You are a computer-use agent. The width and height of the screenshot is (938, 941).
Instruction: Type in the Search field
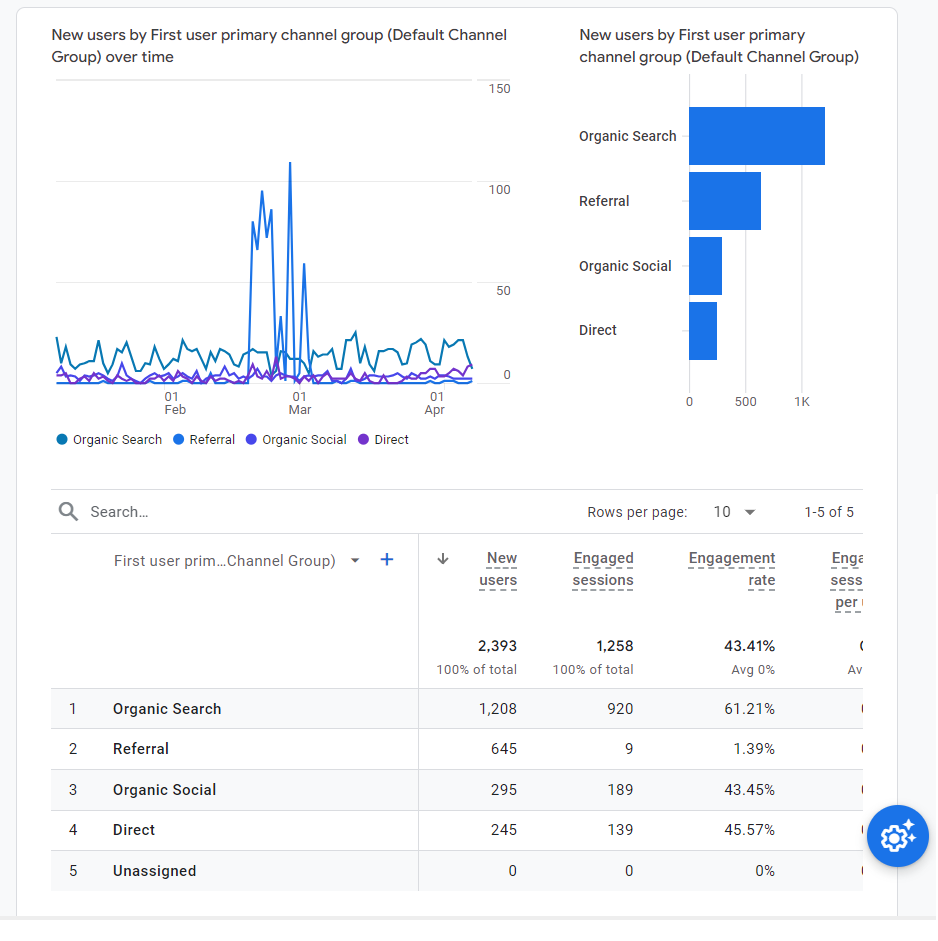click(x=312, y=512)
